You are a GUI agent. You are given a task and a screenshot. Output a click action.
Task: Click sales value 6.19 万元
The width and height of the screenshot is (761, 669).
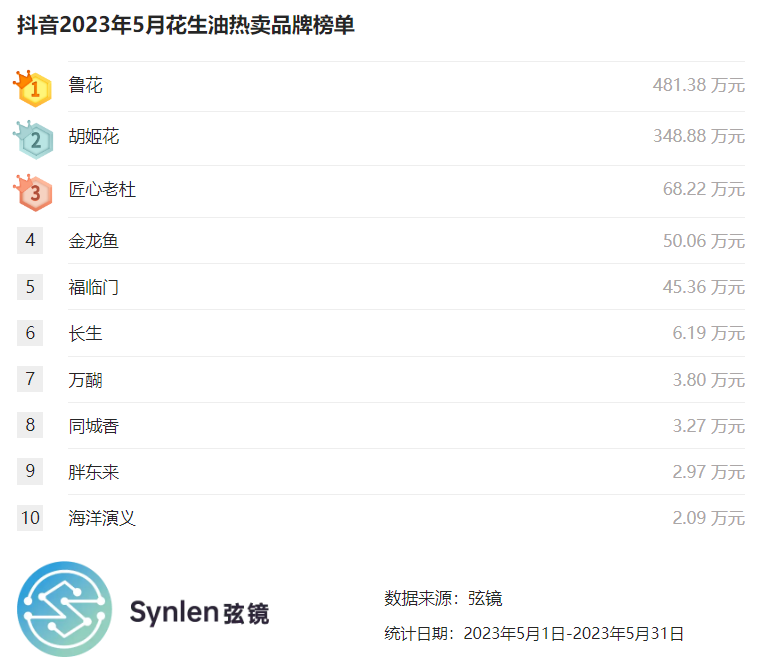[x=709, y=333]
